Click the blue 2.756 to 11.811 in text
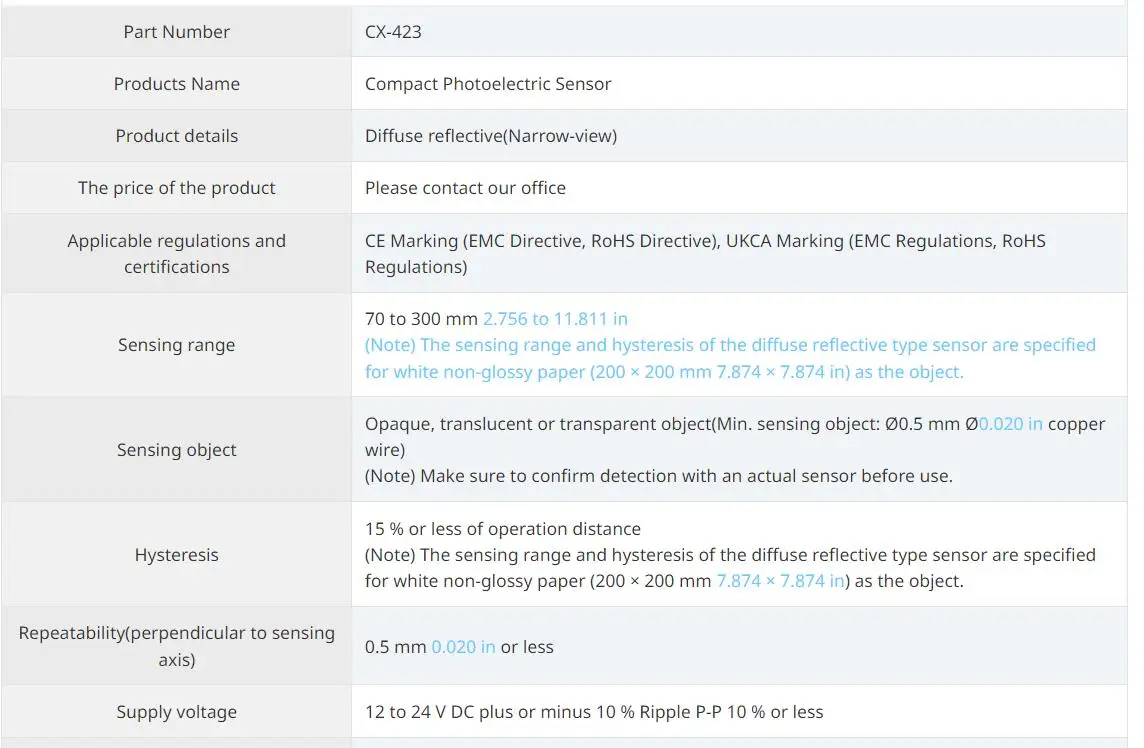This screenshot has height=748, width=1144. [x=555, y=319]
